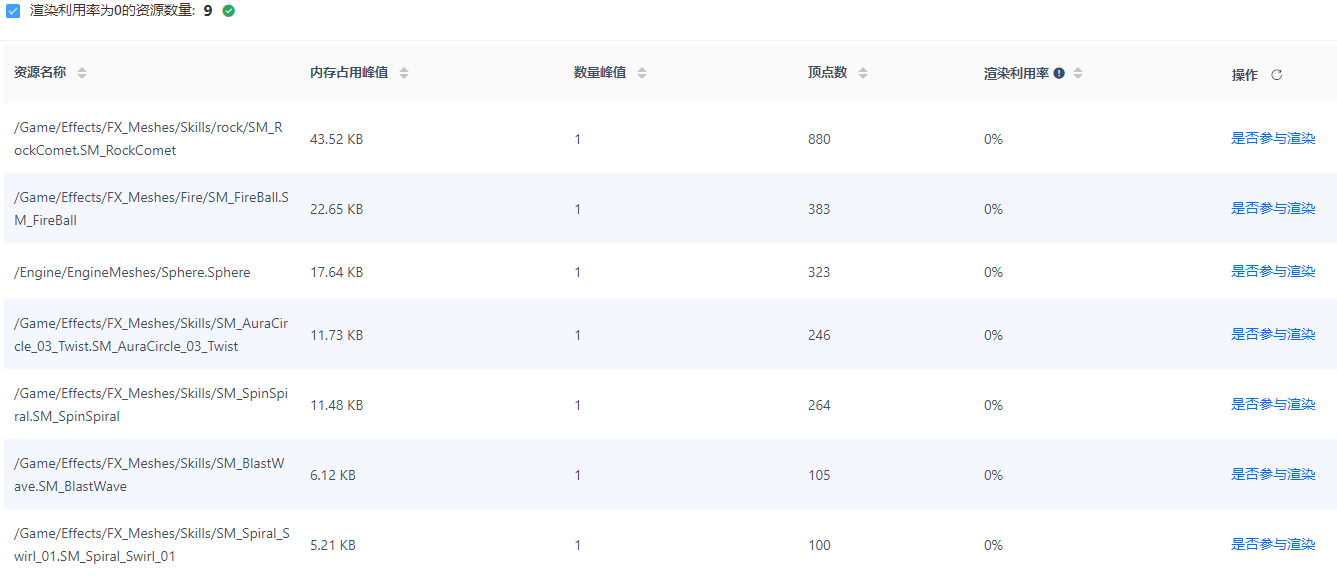Open 是否参与渲染 for SM_AuraCircle_03_Twist
1337x578 pixels.
(1273, 334)
